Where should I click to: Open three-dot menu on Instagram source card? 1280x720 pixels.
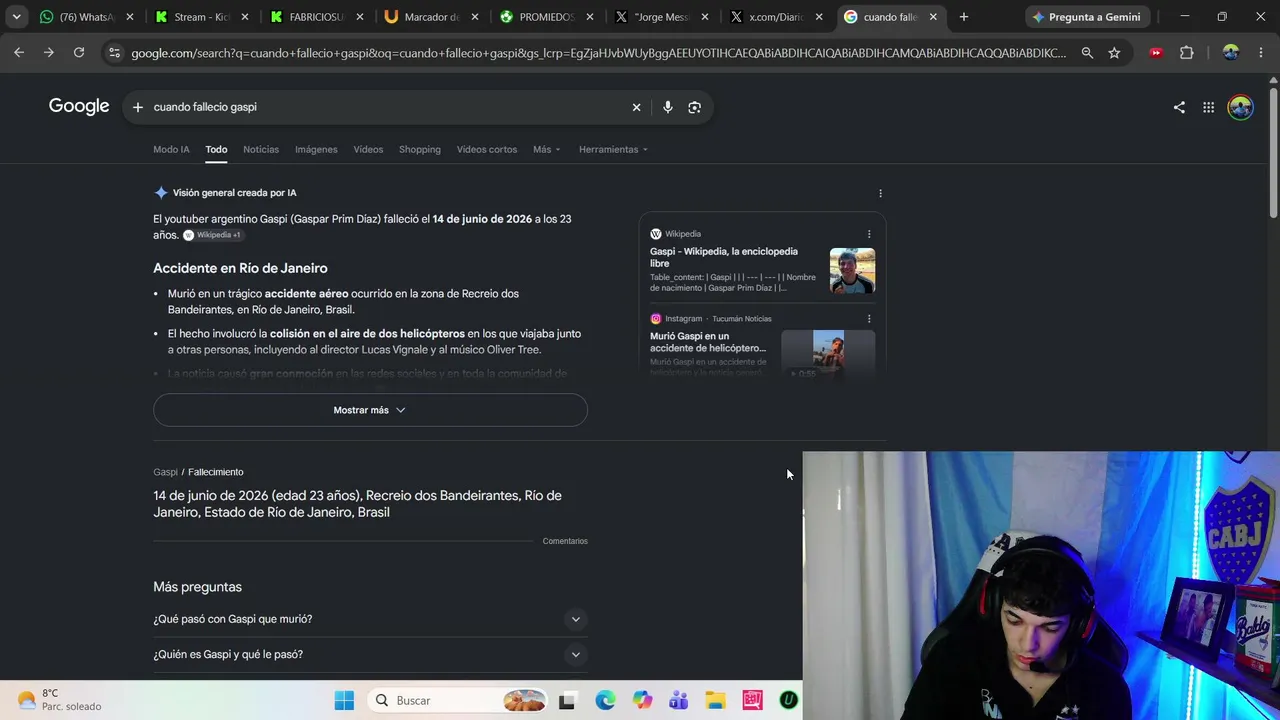pos(869,319)
